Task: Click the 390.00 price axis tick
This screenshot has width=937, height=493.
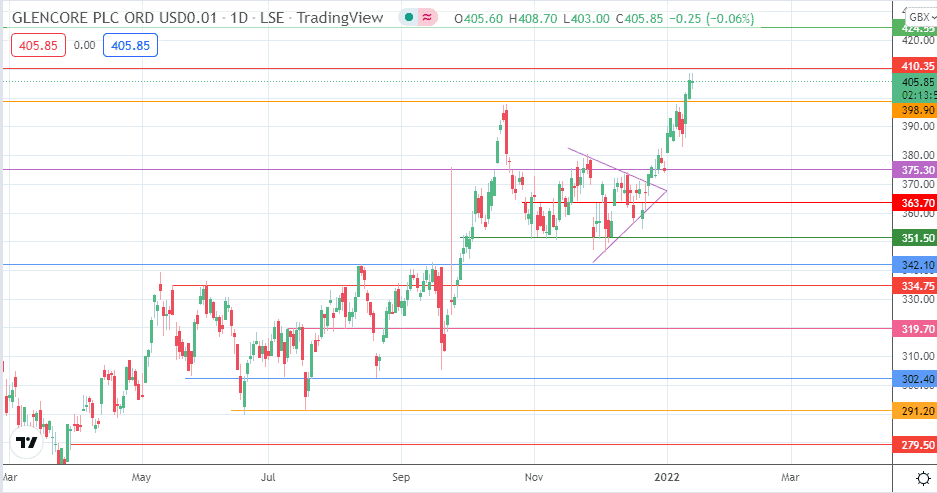Action: coord(918,126)
